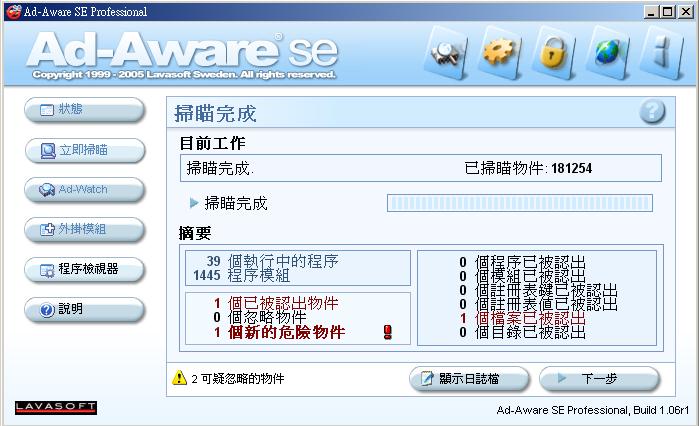Open web update globe icon
The height and width of the screenshot is (426, 699).
click(608, 53)
